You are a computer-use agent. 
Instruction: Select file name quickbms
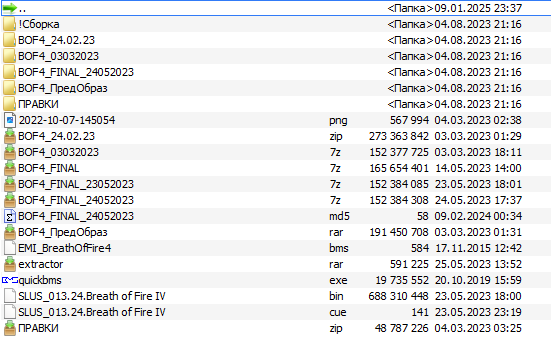[40, 280]
